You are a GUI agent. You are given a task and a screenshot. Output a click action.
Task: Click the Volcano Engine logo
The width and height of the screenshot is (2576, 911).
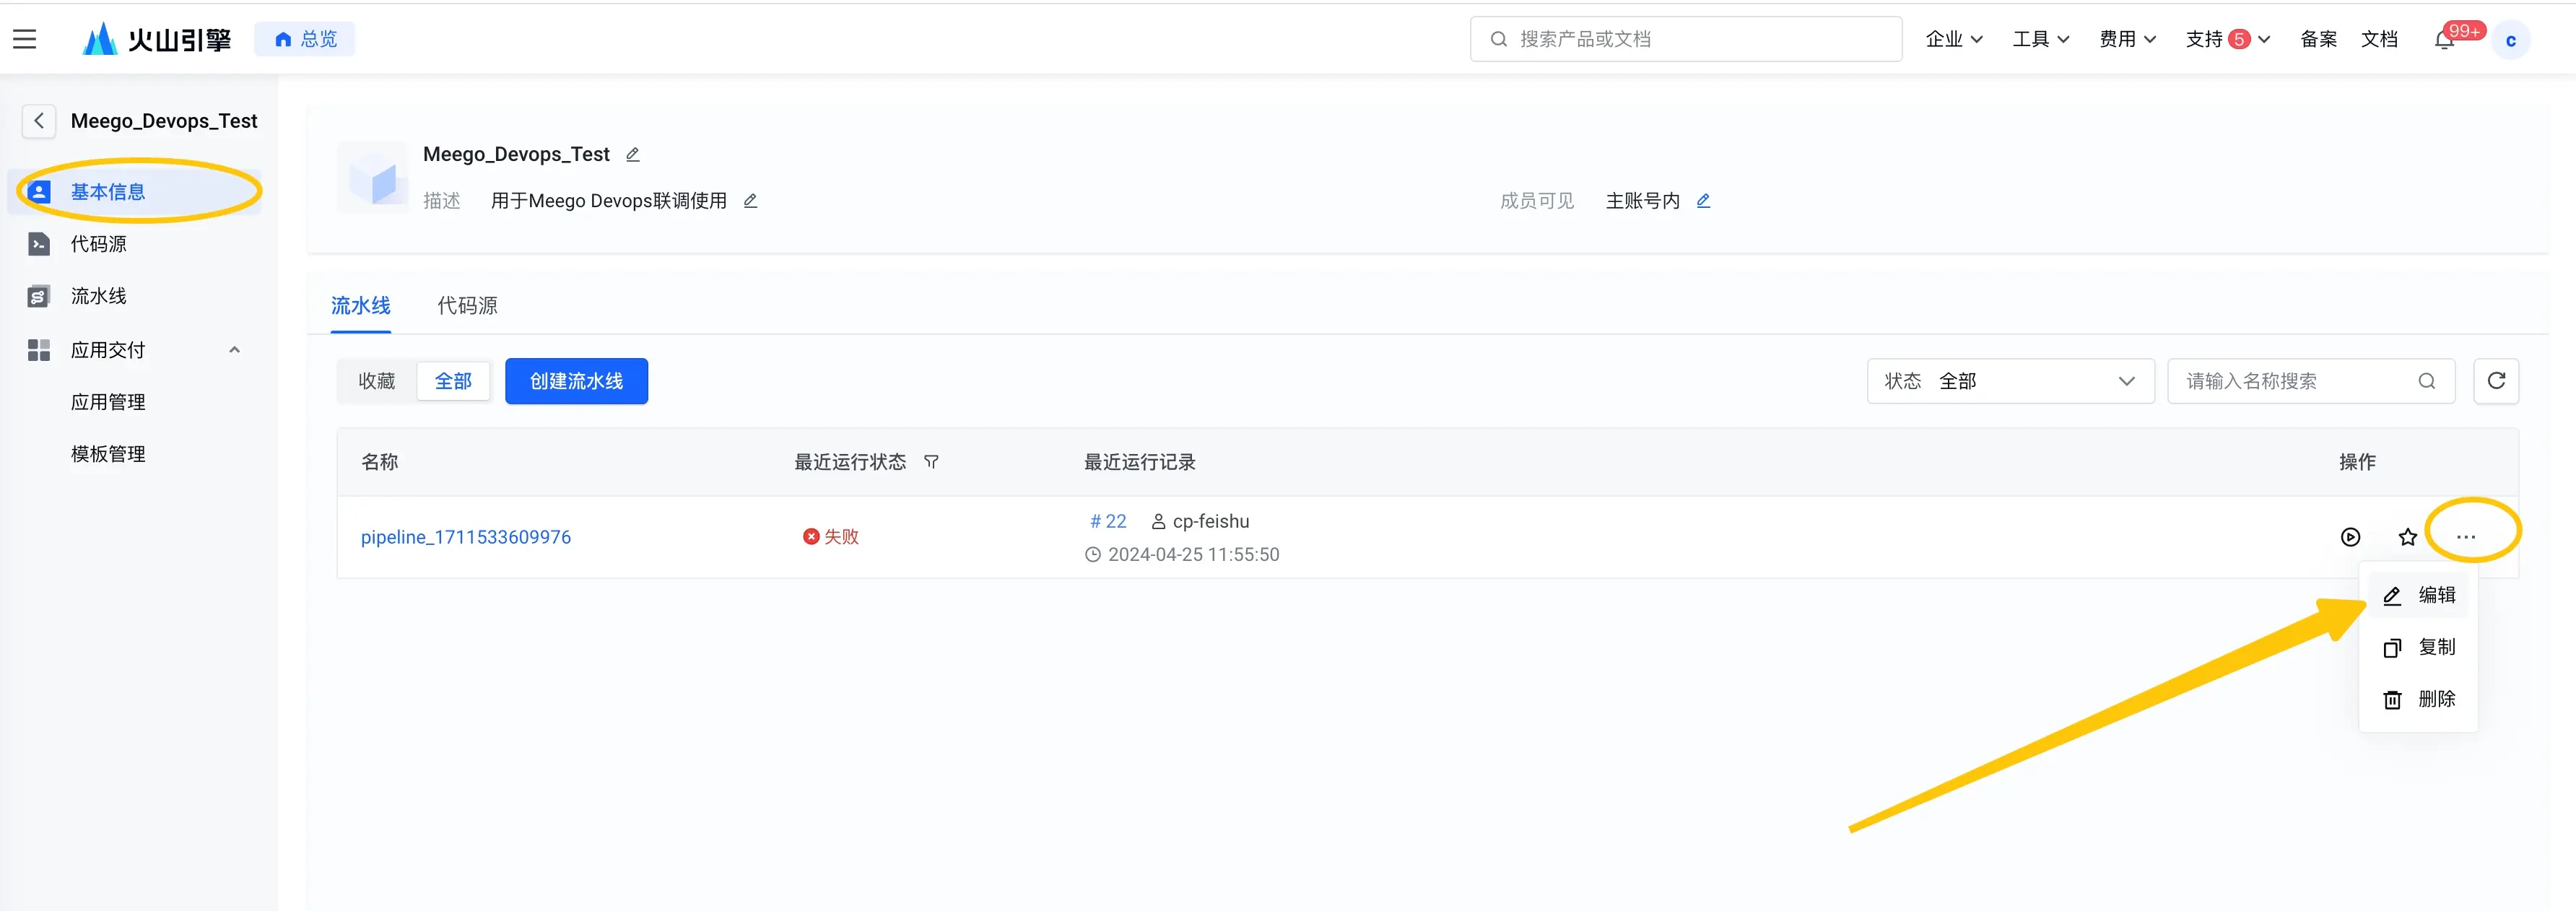coord(156,39)
